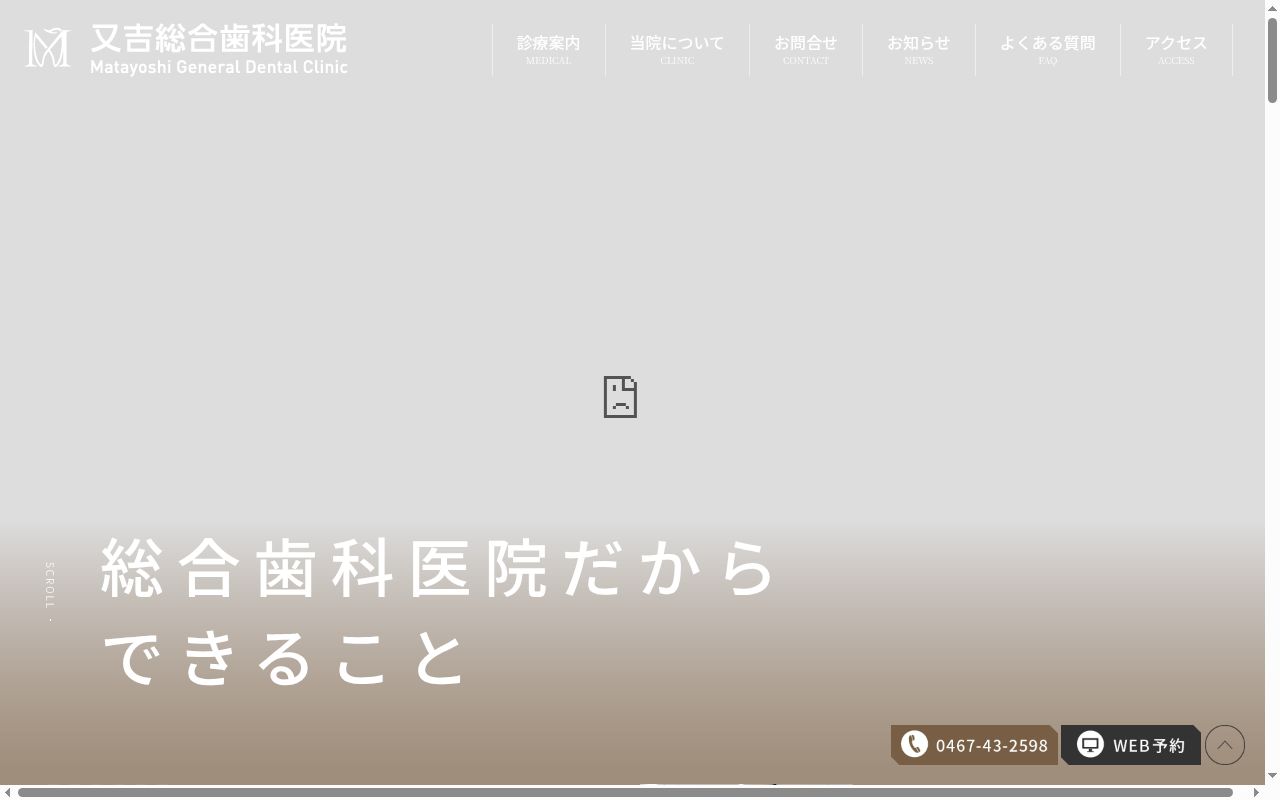Open the アクセス ACCESS menu item
Image resolution: width=1280 pixels, height=800 pixels.
point(1176,50)
